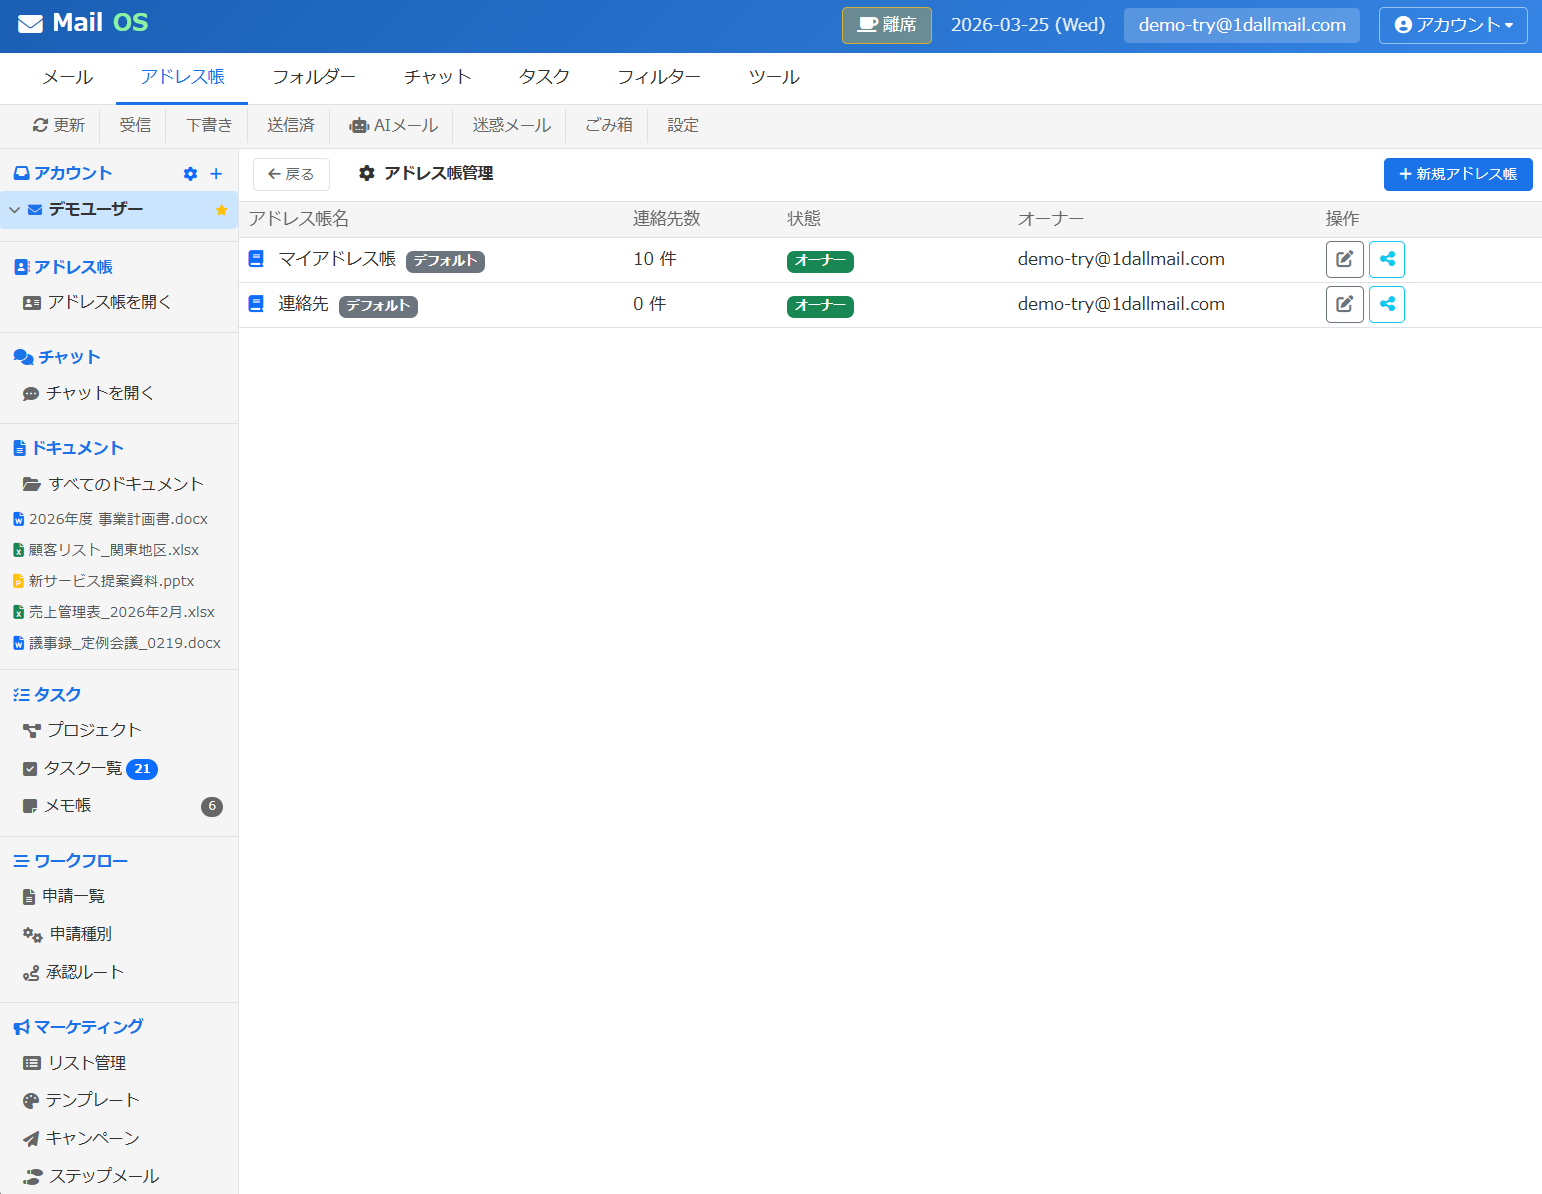Click the 戻る back button
1542x1194 pixels.
pyautogui.click(x=291, y=174)
